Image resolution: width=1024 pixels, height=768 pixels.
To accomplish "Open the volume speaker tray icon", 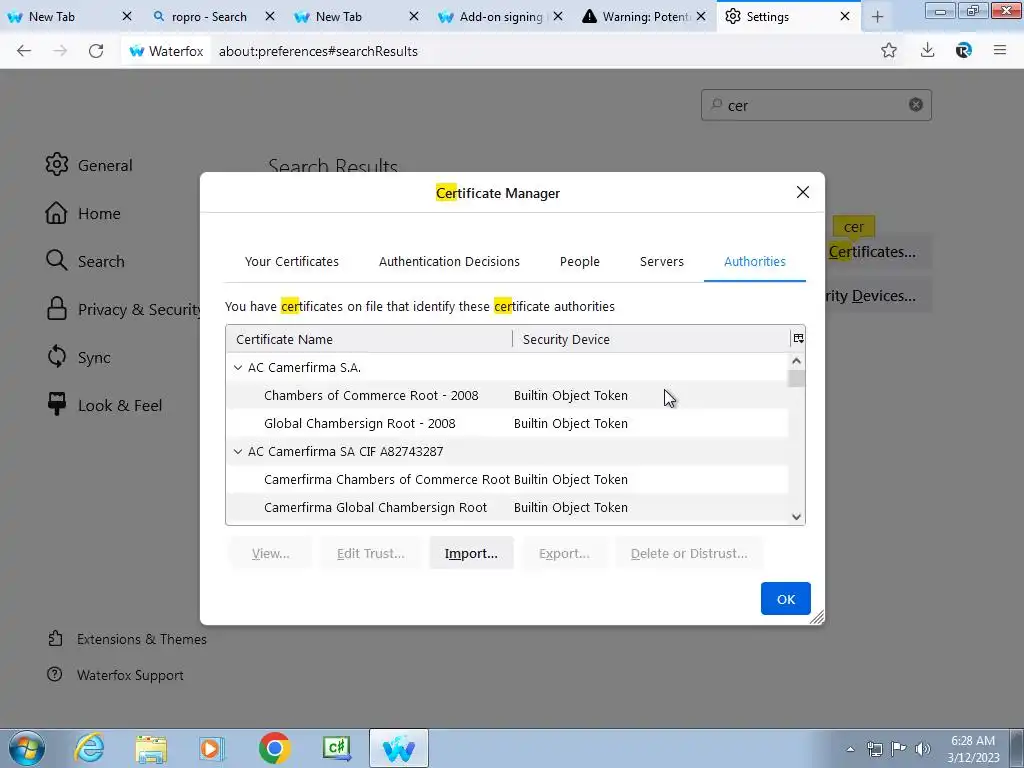I will click(923, 749).
